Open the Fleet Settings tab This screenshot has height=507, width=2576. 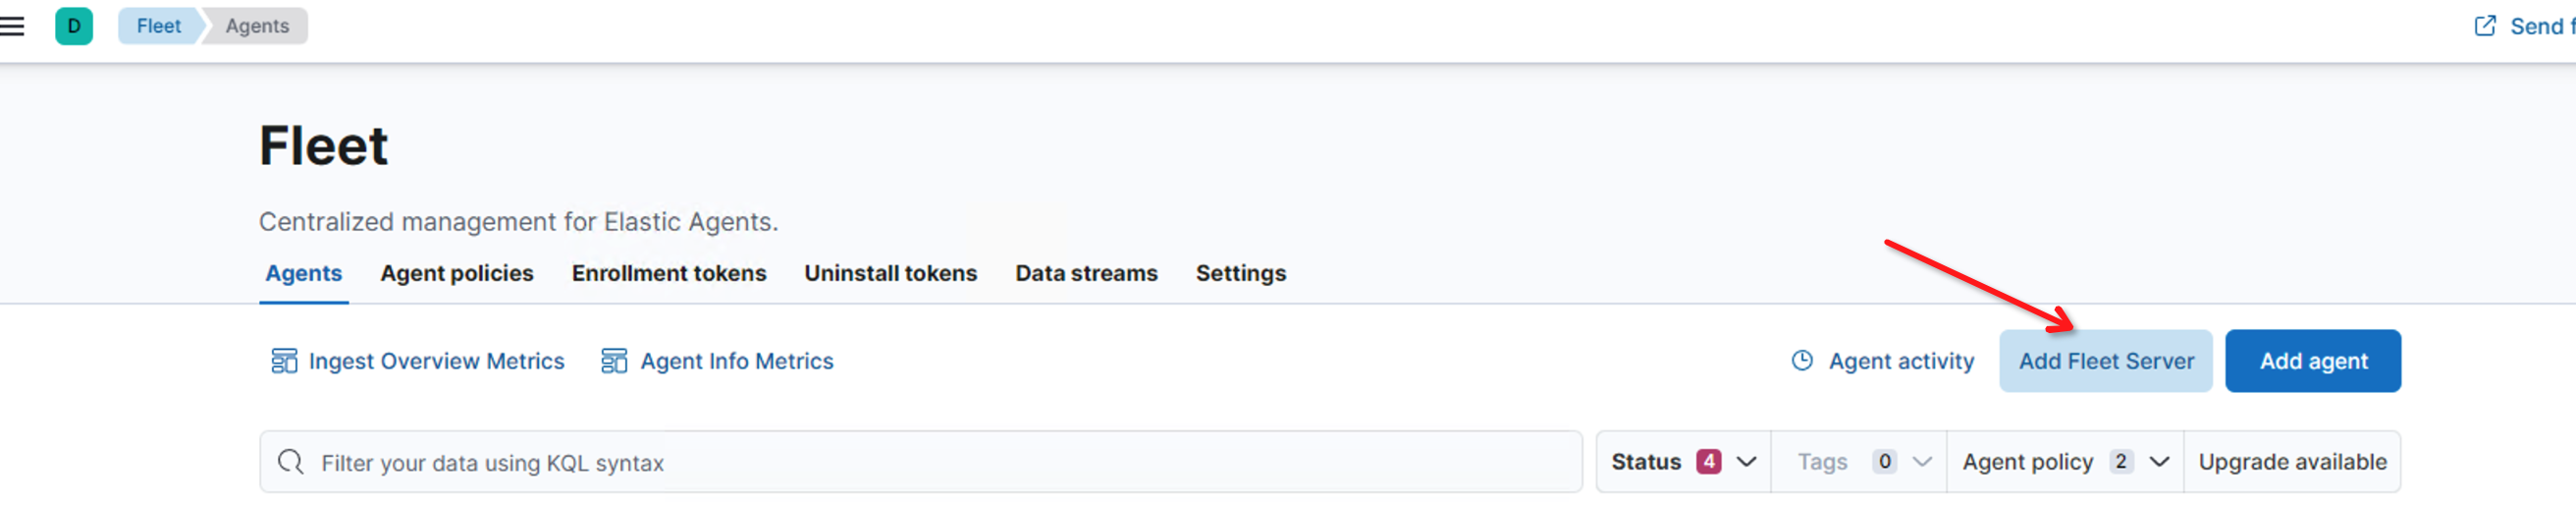(x=1240, y=273)
